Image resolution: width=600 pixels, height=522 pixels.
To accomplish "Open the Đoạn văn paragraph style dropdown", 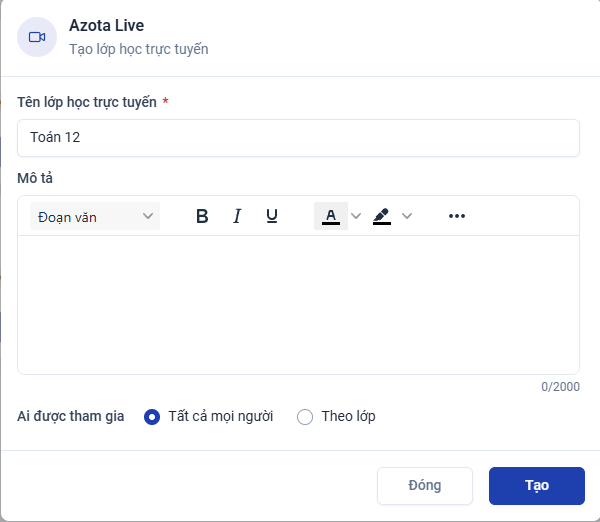I will [95, 216].
